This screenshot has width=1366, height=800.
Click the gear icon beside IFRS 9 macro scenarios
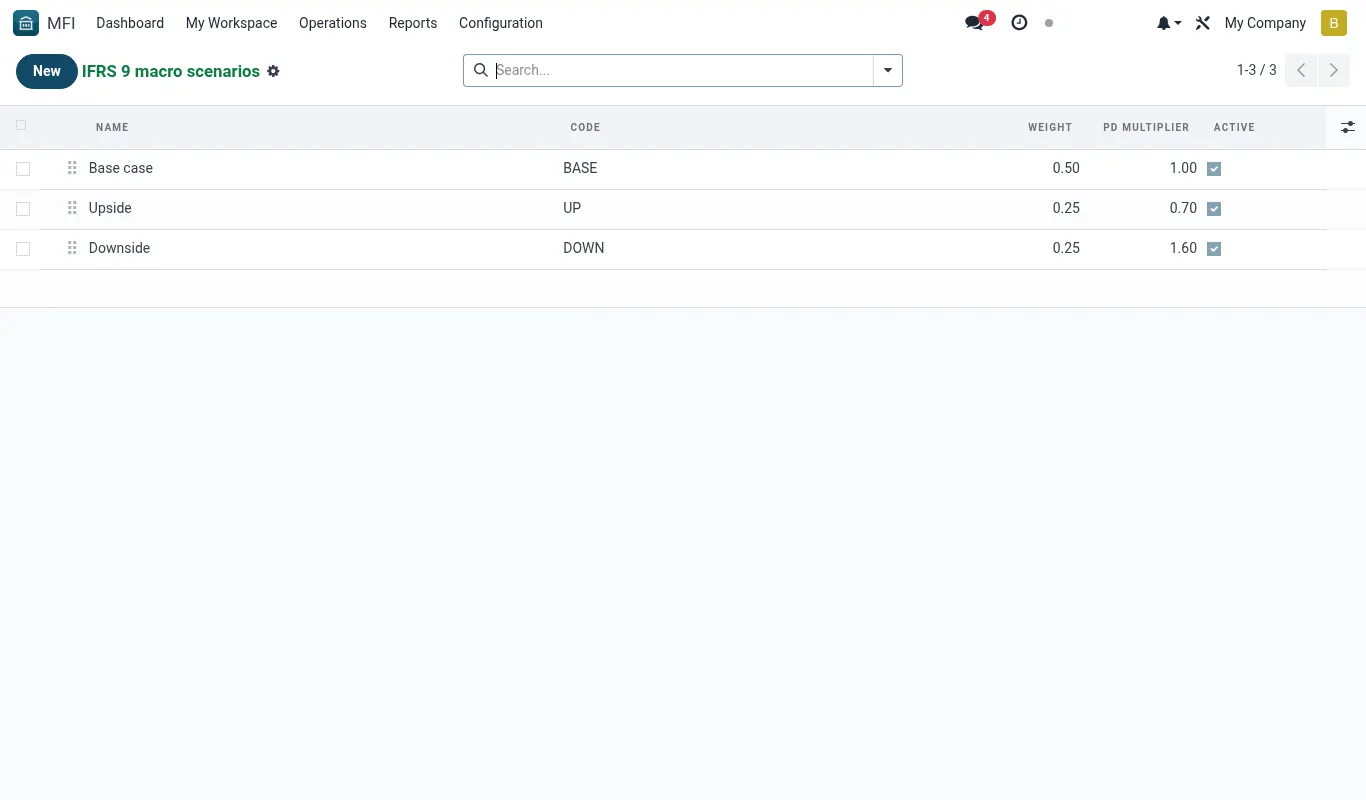tap(273, 71)
